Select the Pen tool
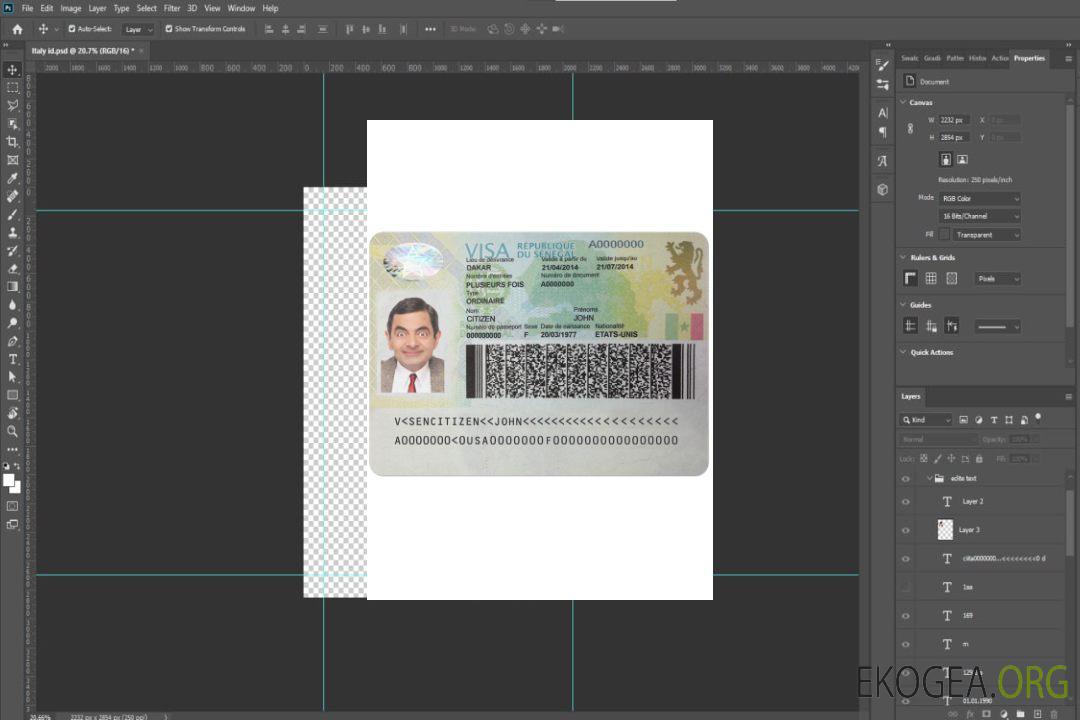Screen dimensions: 1080x720 pos(12,341)
